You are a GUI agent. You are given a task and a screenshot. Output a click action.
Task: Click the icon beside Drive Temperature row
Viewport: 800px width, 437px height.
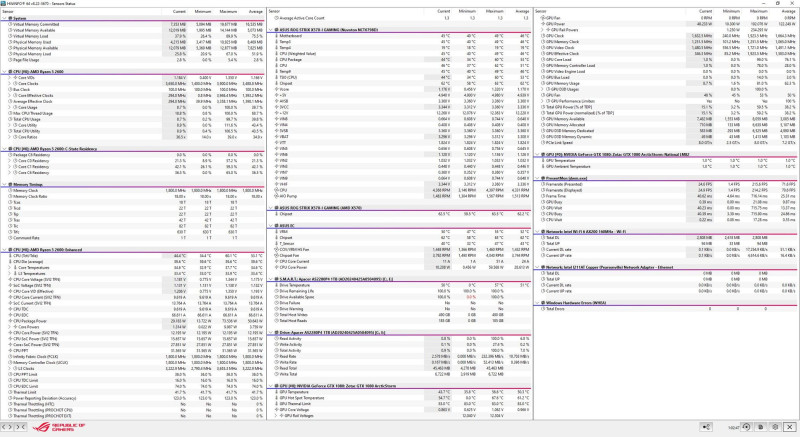point(277,285)
